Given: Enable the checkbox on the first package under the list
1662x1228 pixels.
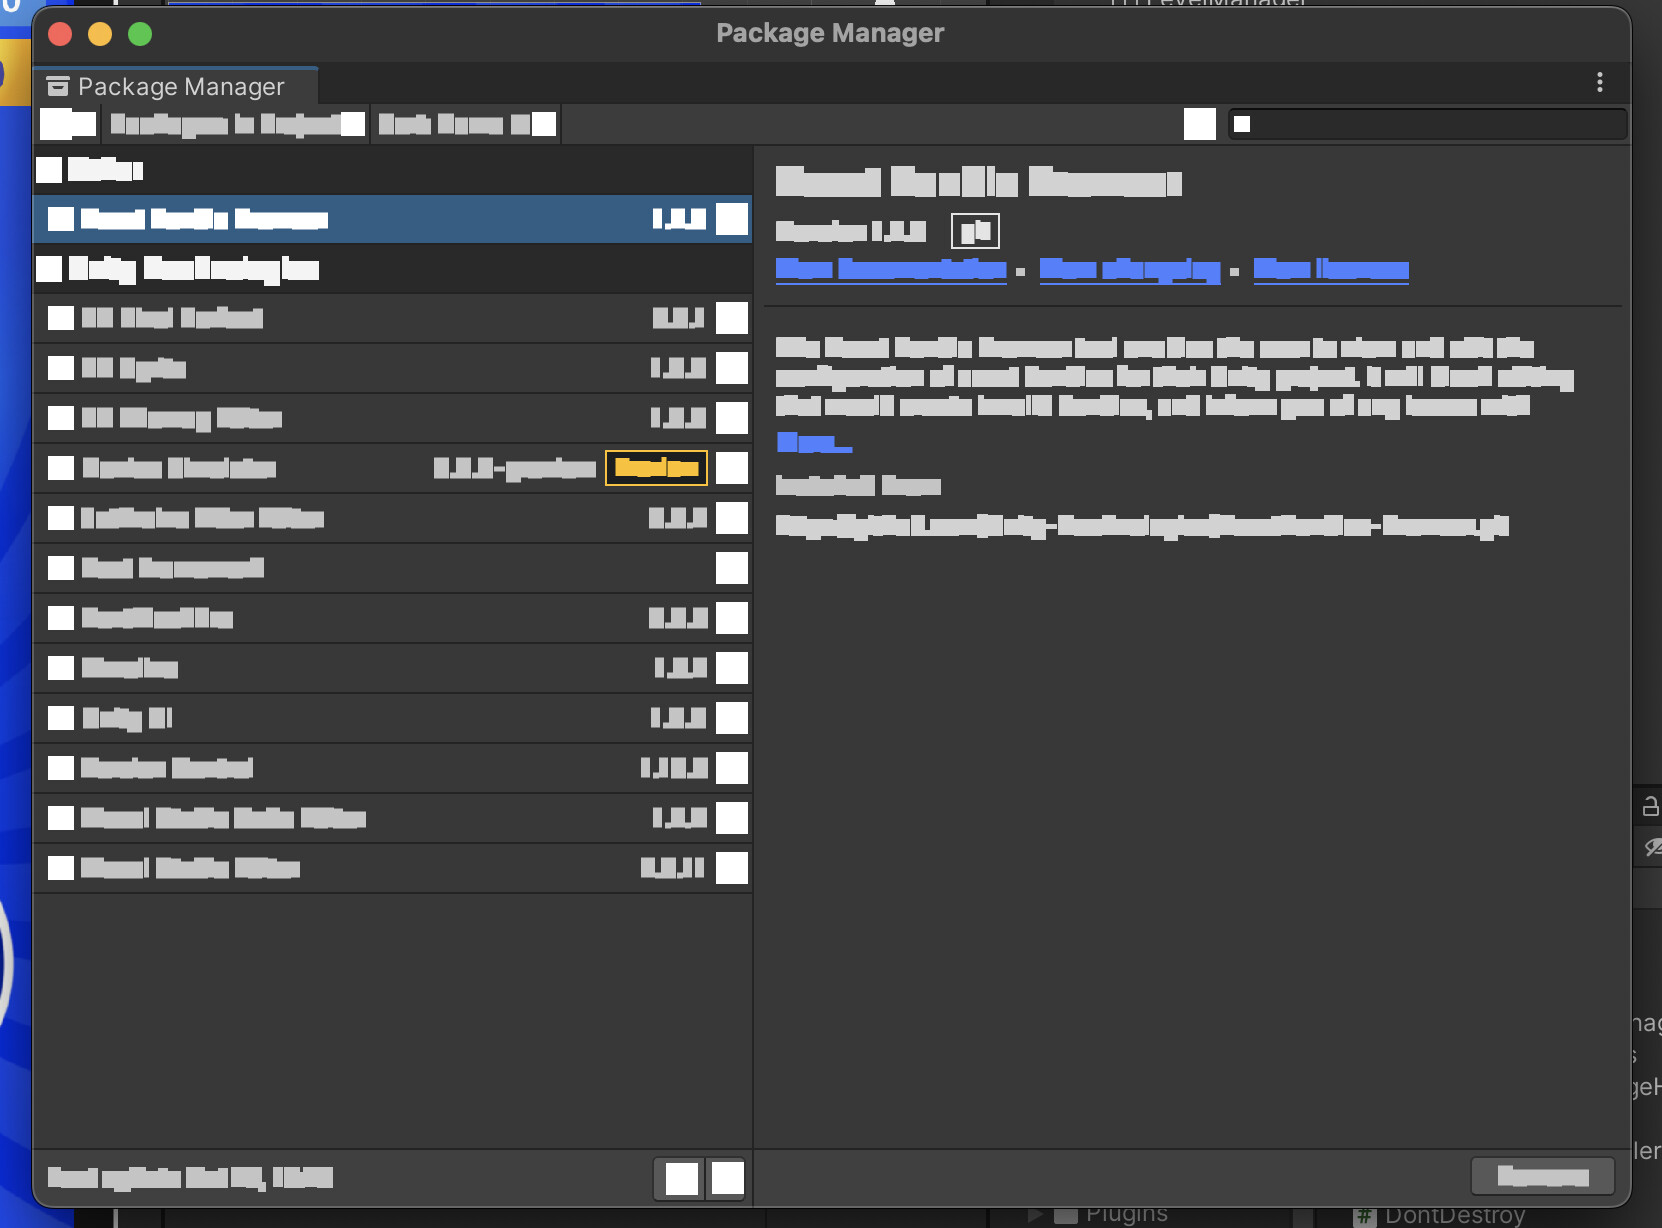Looking at the screenshot, I should (x=60, y=318).
